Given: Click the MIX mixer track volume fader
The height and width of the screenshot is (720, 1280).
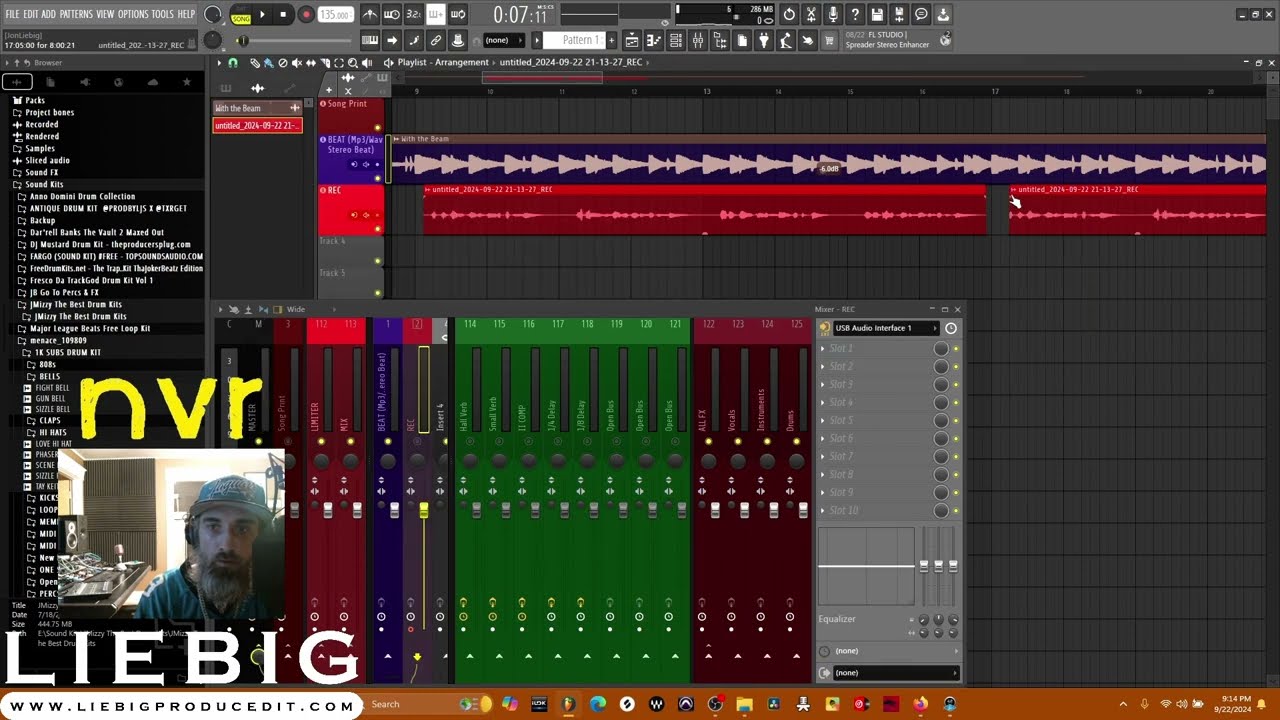Looking at the screenshot, I should pyautogui.click(x=357, y=510).
